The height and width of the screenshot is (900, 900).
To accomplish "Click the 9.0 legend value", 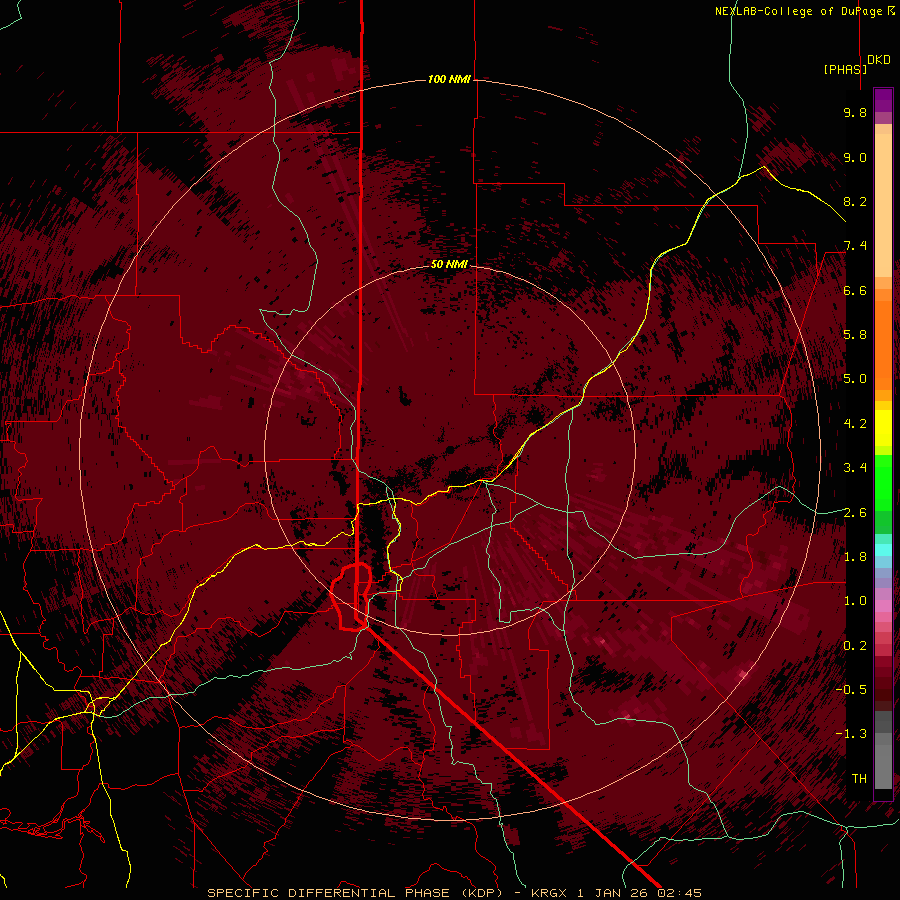I will (855, 157).
